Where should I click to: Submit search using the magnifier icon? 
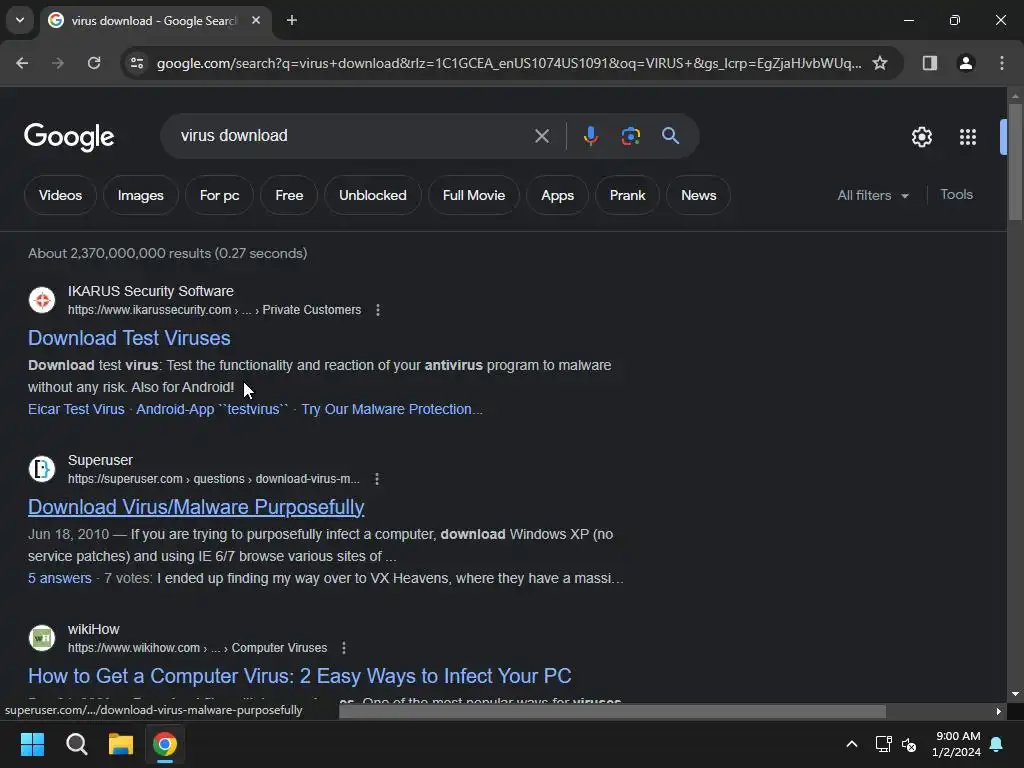click(670, 136)
